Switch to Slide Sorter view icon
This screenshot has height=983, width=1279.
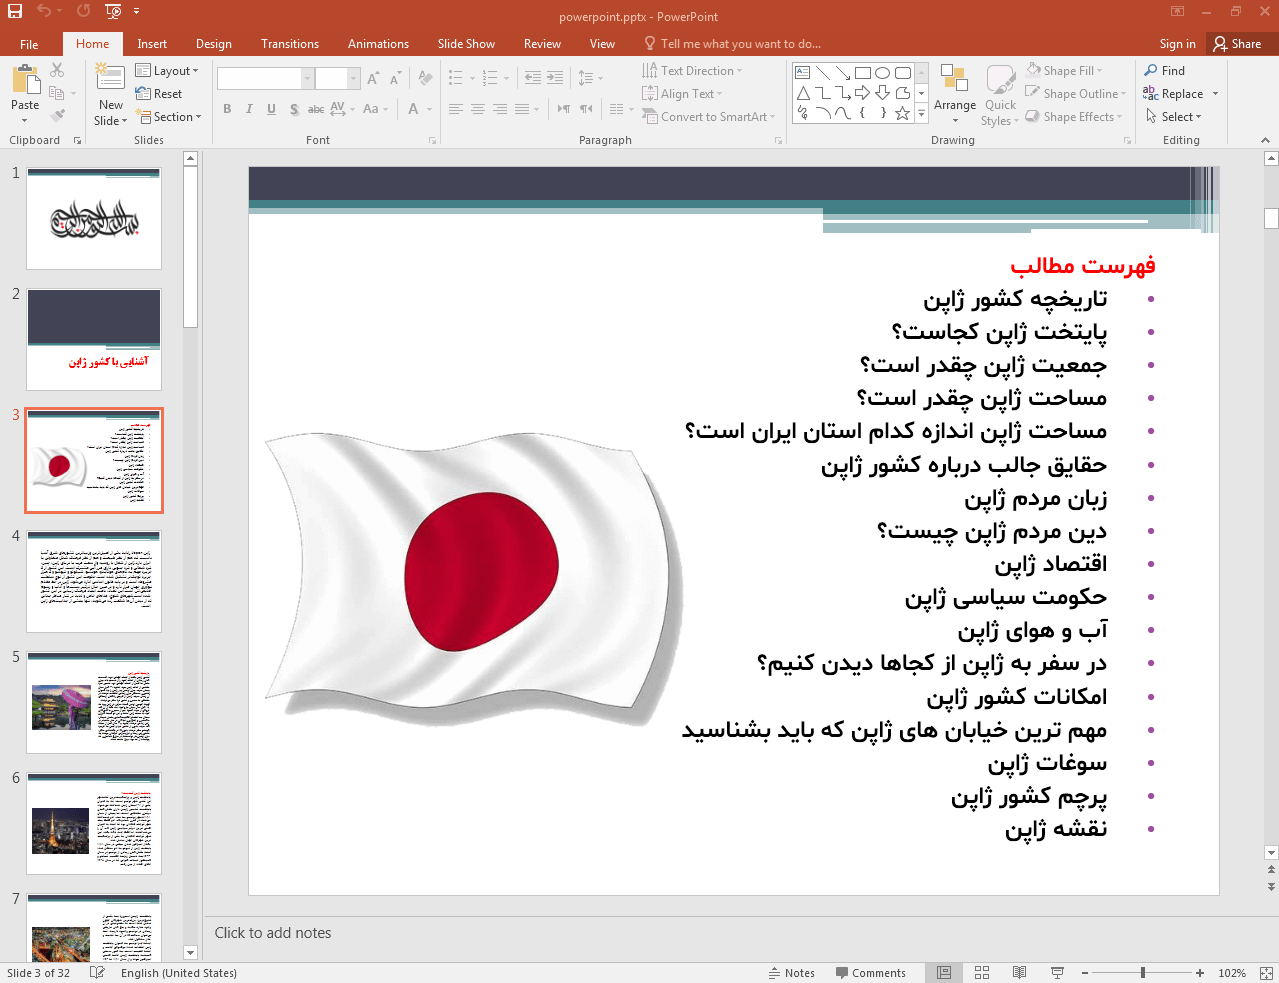pos(981,973)
